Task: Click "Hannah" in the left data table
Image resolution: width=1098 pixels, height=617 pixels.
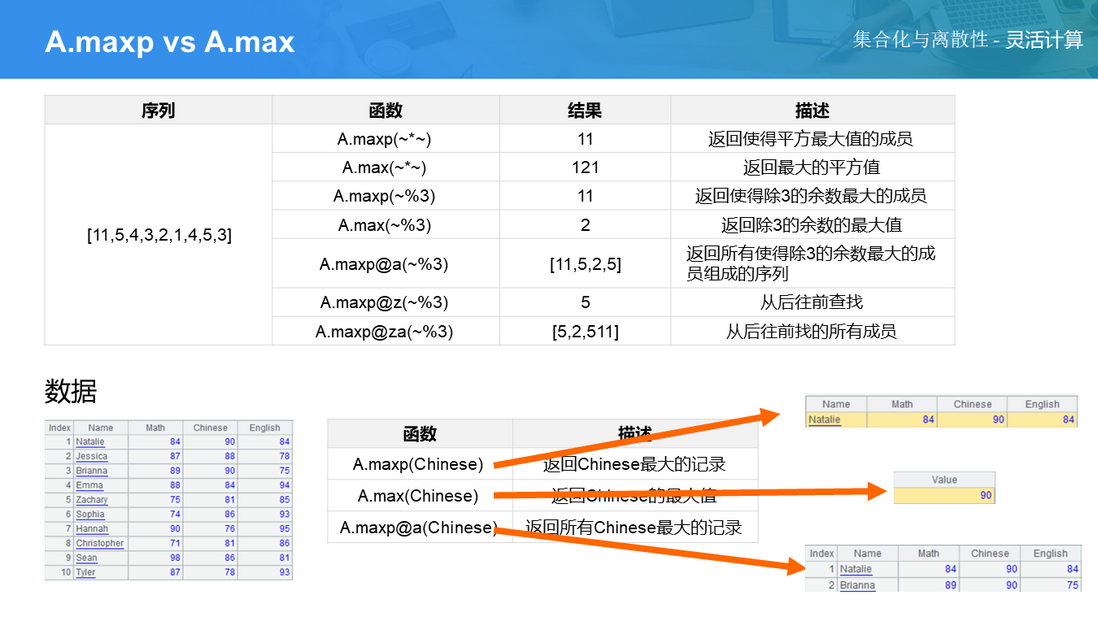Action: [x=92, y=529]
